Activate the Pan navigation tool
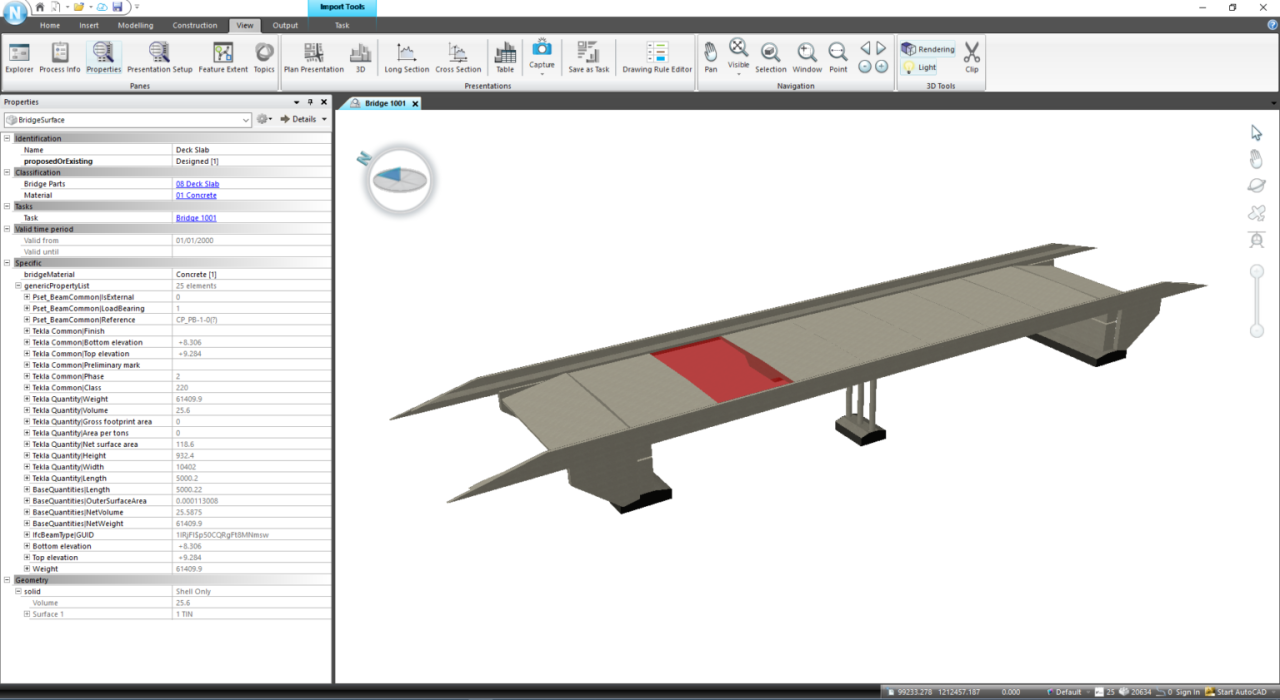 [710, 57]
